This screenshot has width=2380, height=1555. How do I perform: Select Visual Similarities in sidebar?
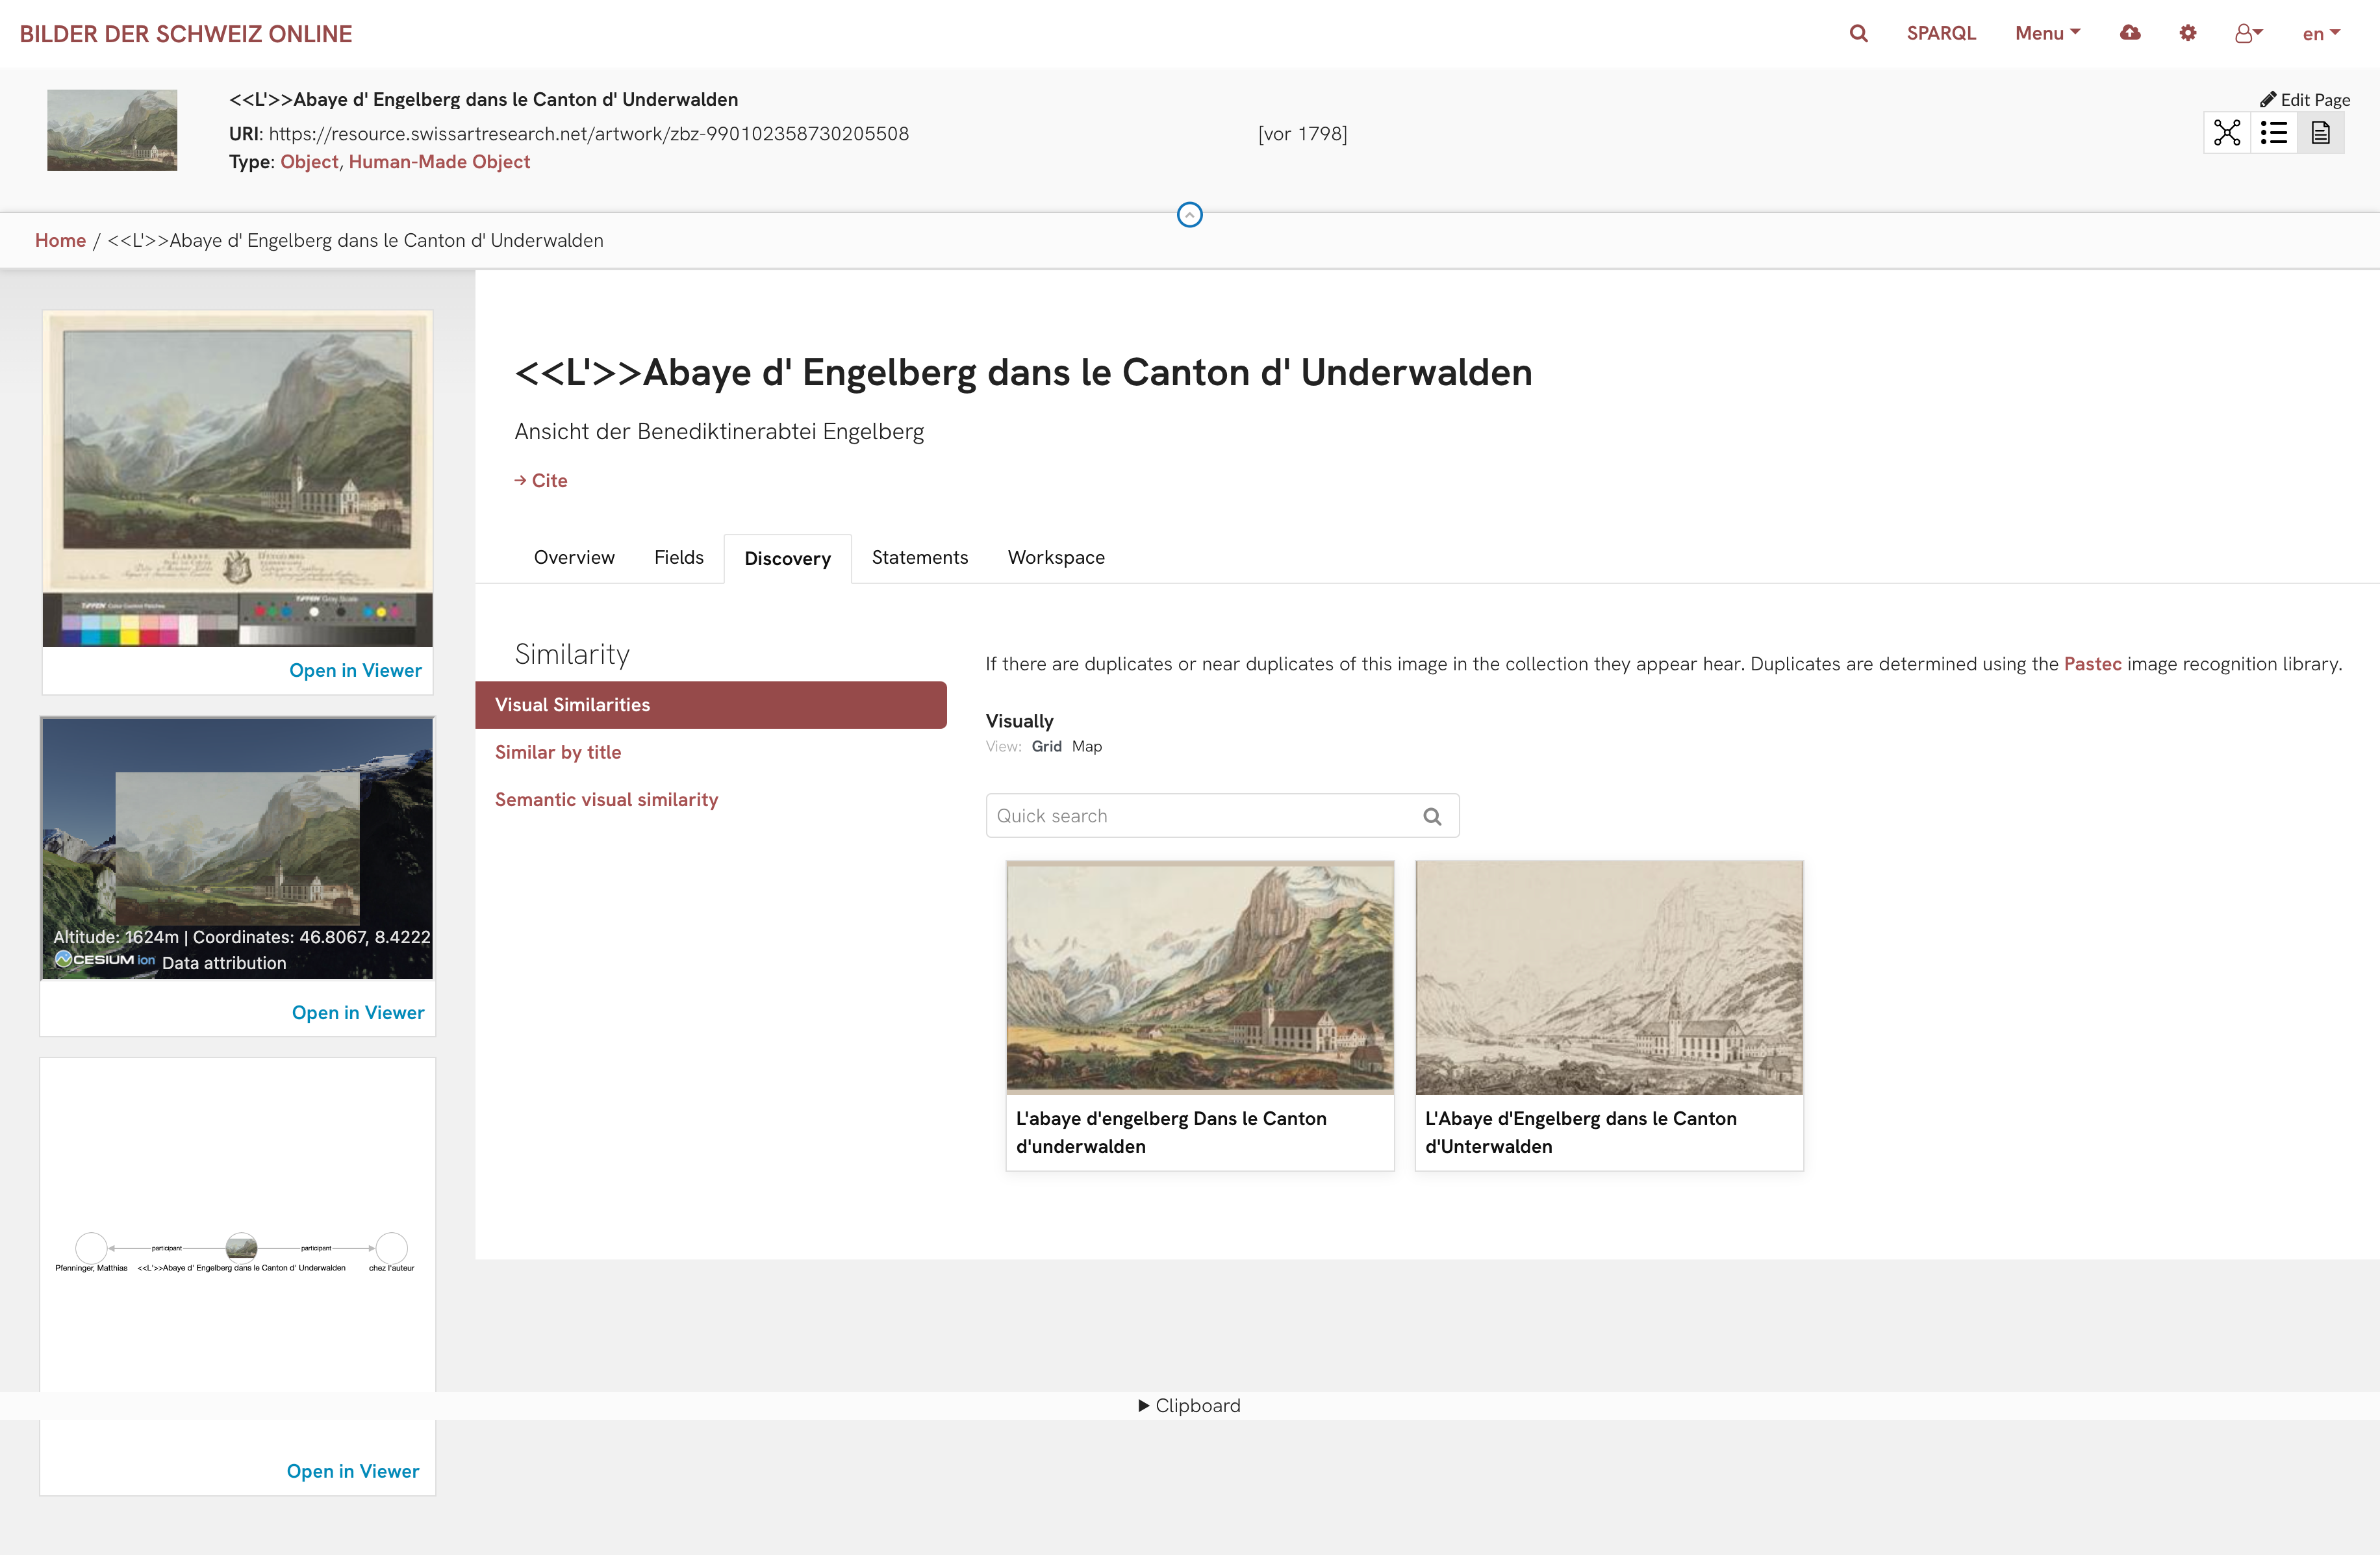click(x=711, y=705)
